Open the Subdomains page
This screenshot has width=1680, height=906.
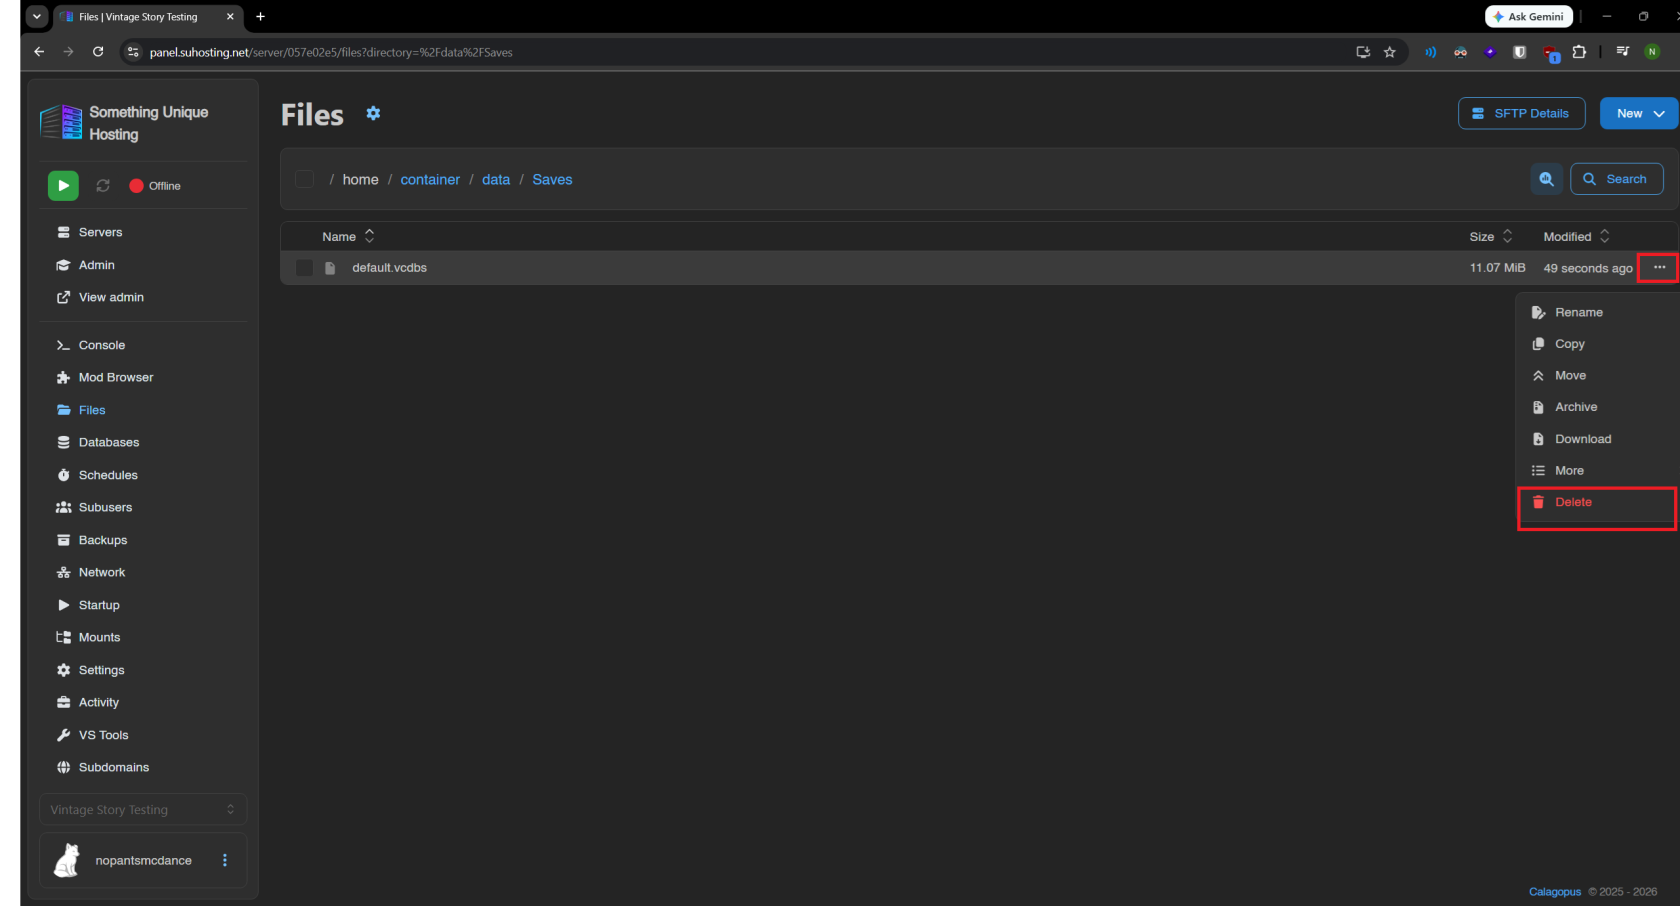143,767
